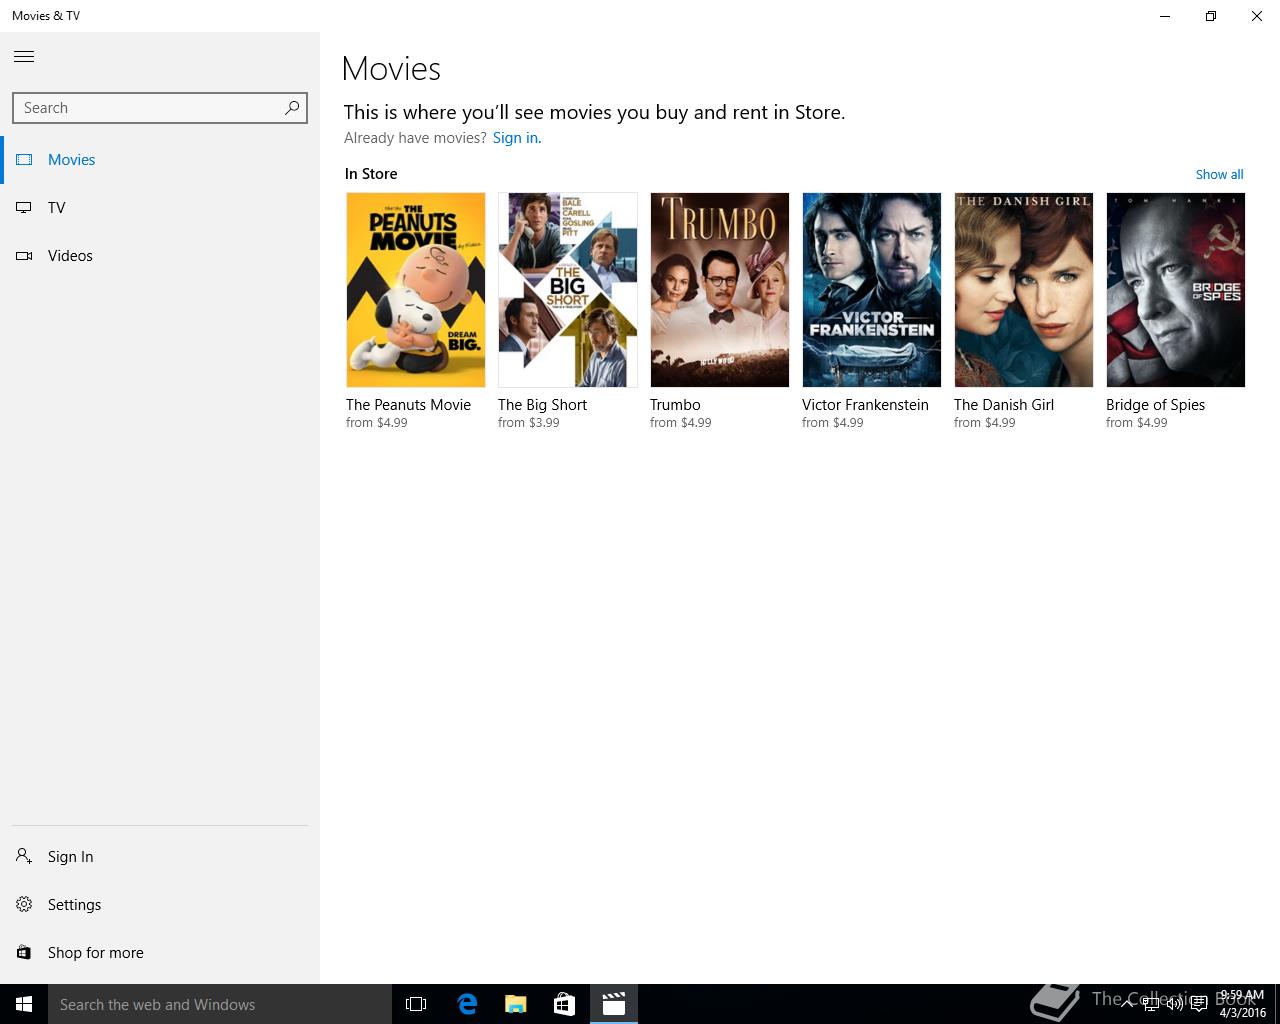This screenshot has height=1024, width=1280.
Task: Switch to the TV section
Action: (x=160, y=208)
